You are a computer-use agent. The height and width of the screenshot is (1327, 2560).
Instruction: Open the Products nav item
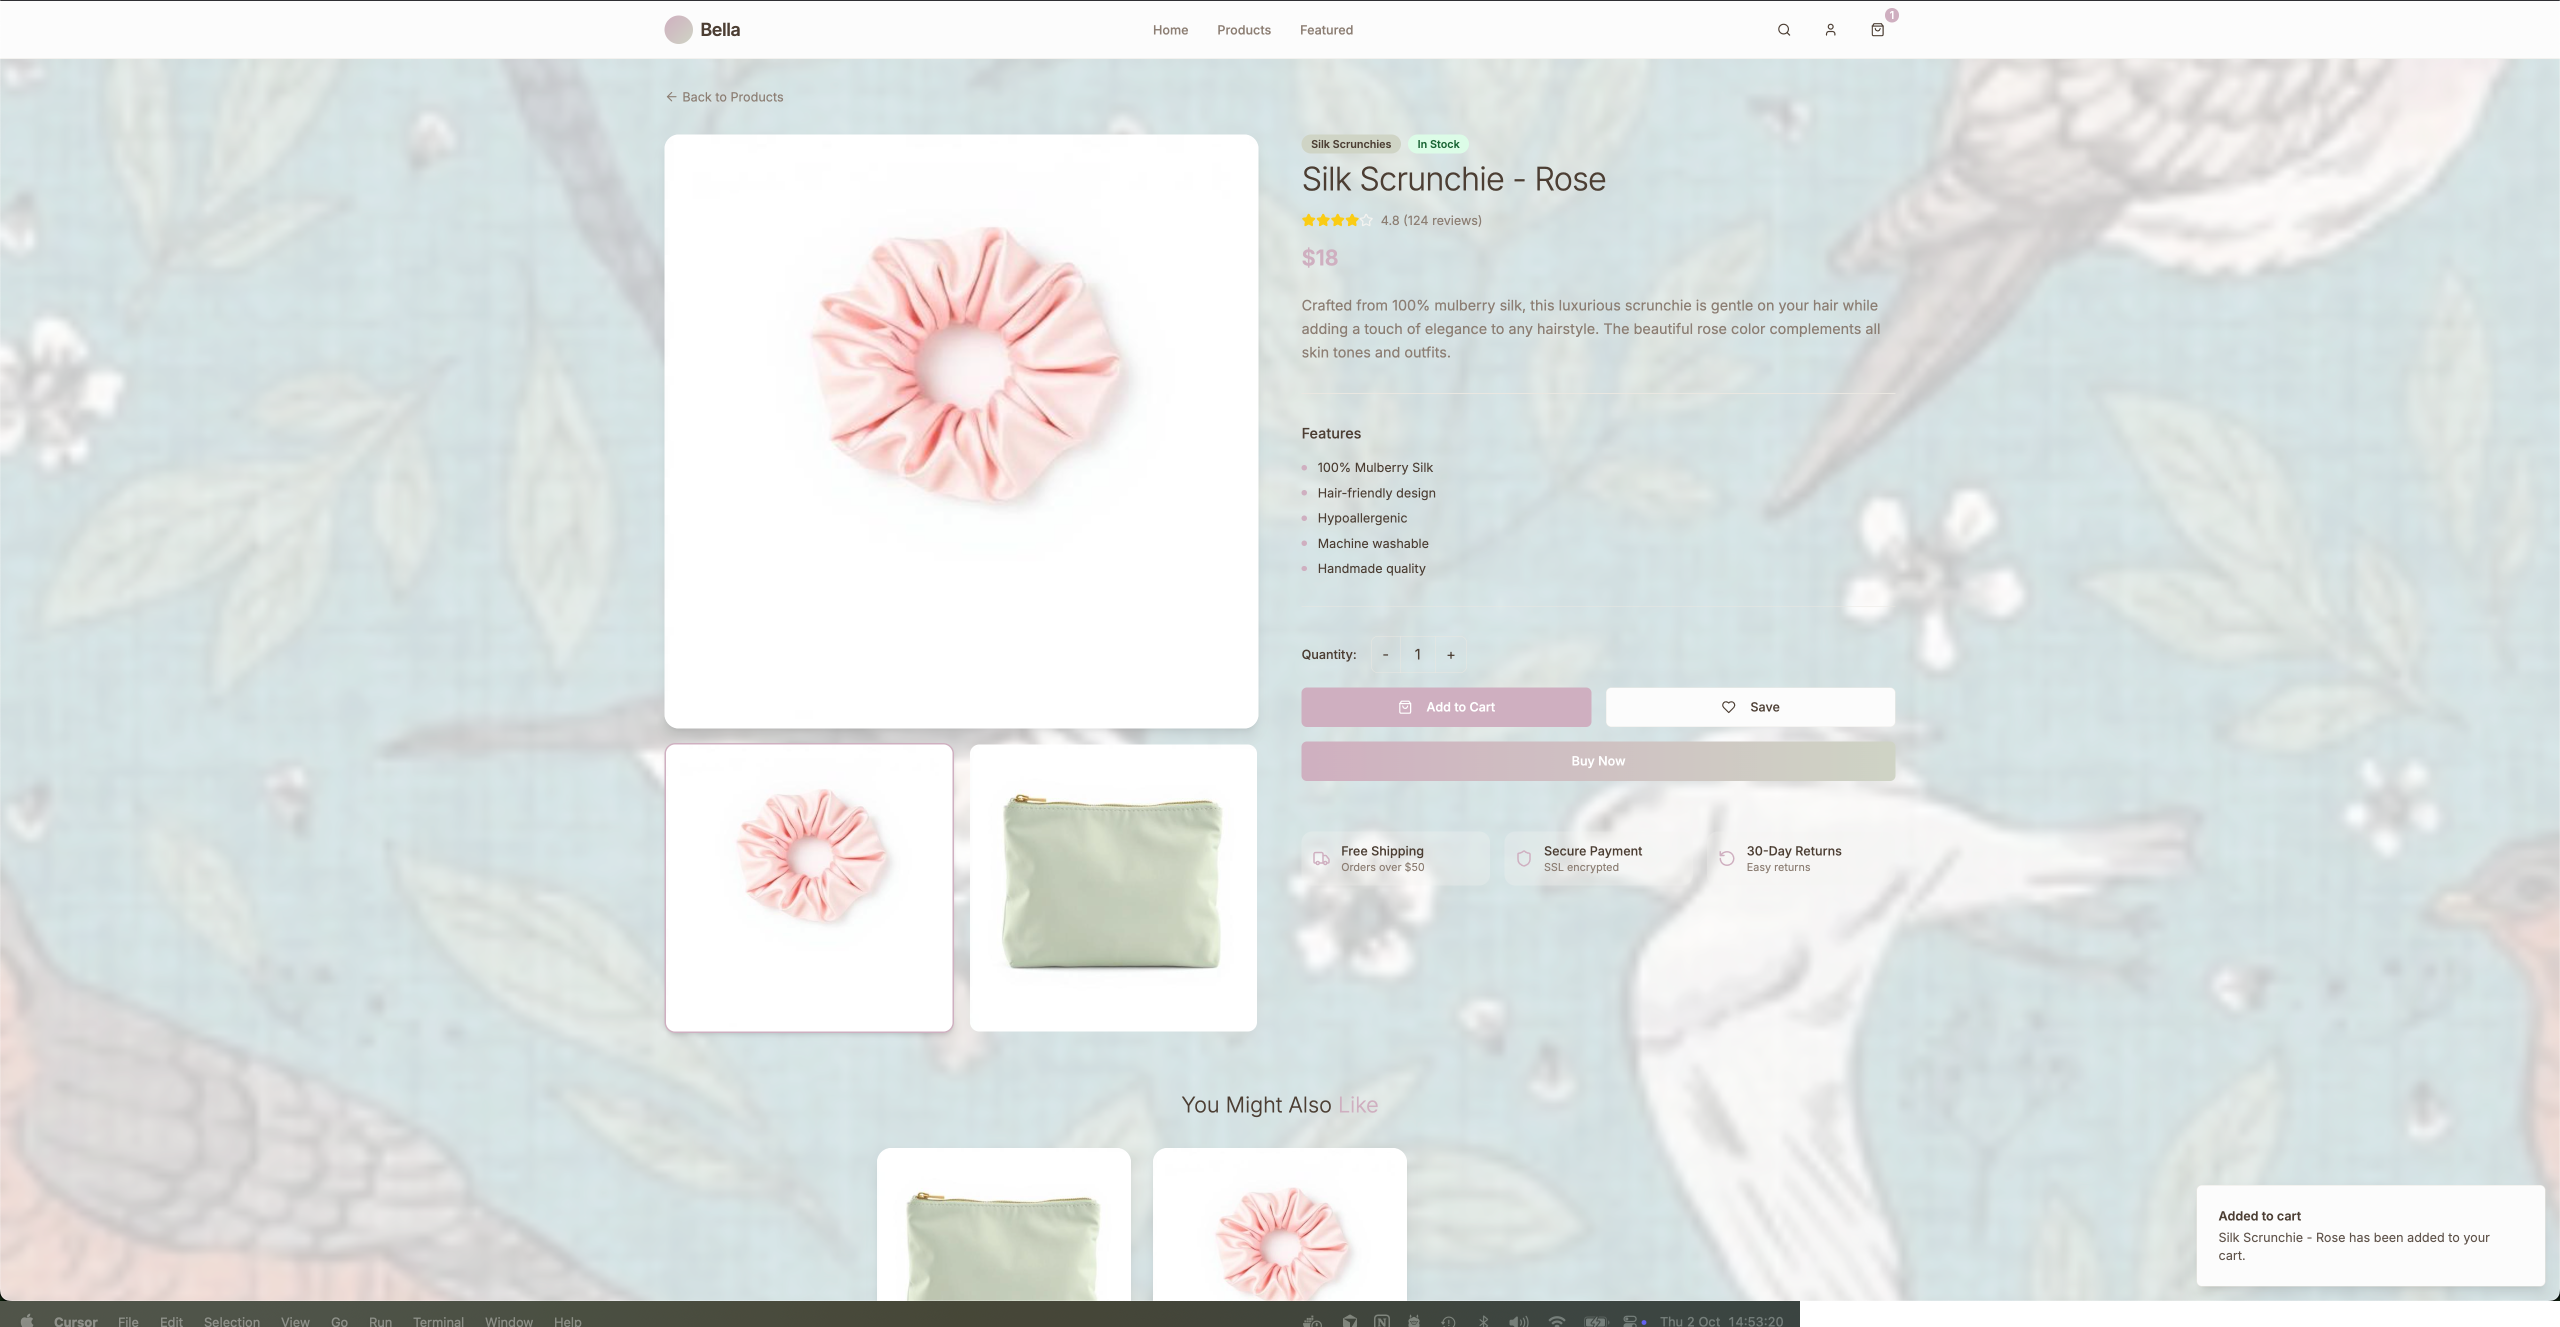[x=1244, y=30]
